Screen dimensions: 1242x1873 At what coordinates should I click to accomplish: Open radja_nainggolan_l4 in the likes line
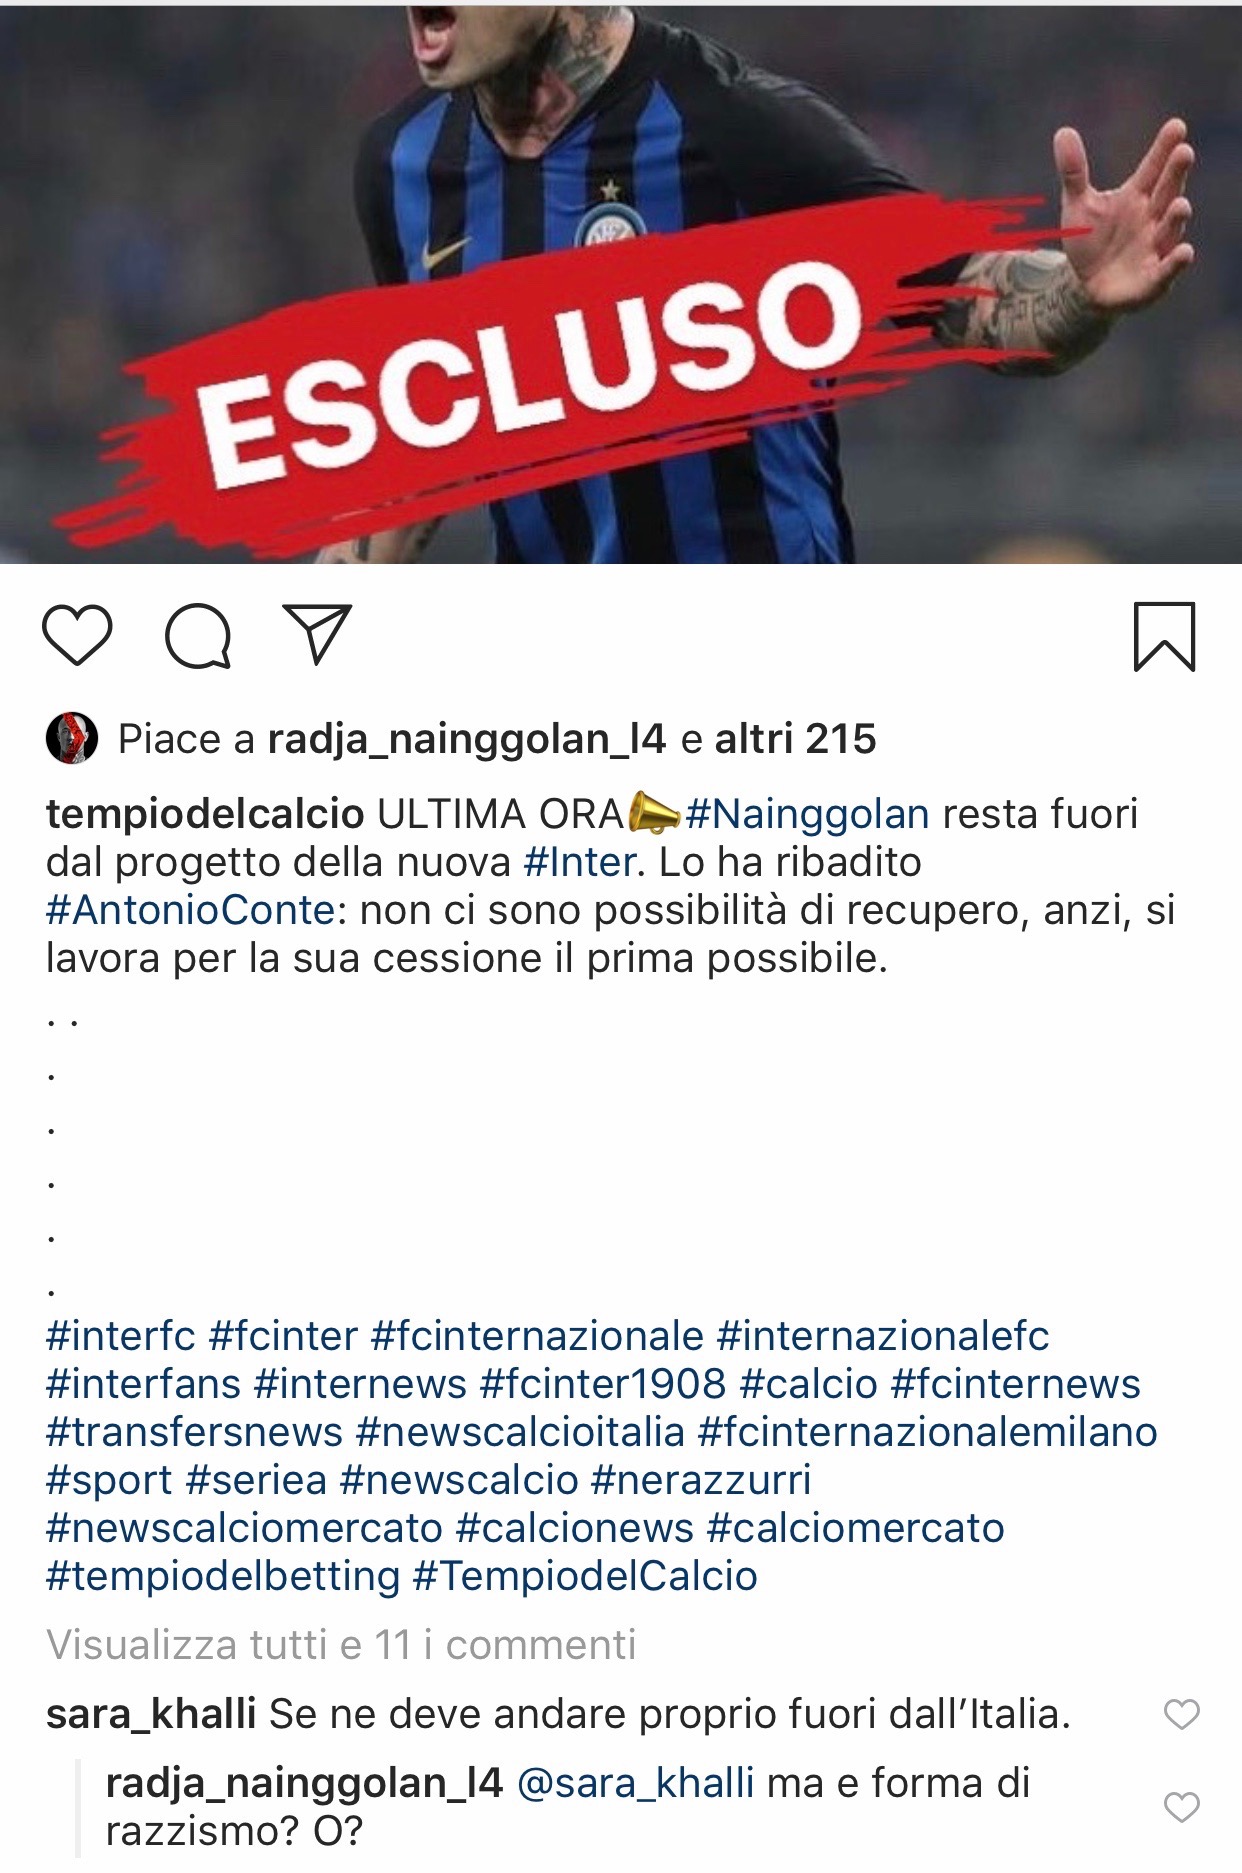tap(467, 739)
